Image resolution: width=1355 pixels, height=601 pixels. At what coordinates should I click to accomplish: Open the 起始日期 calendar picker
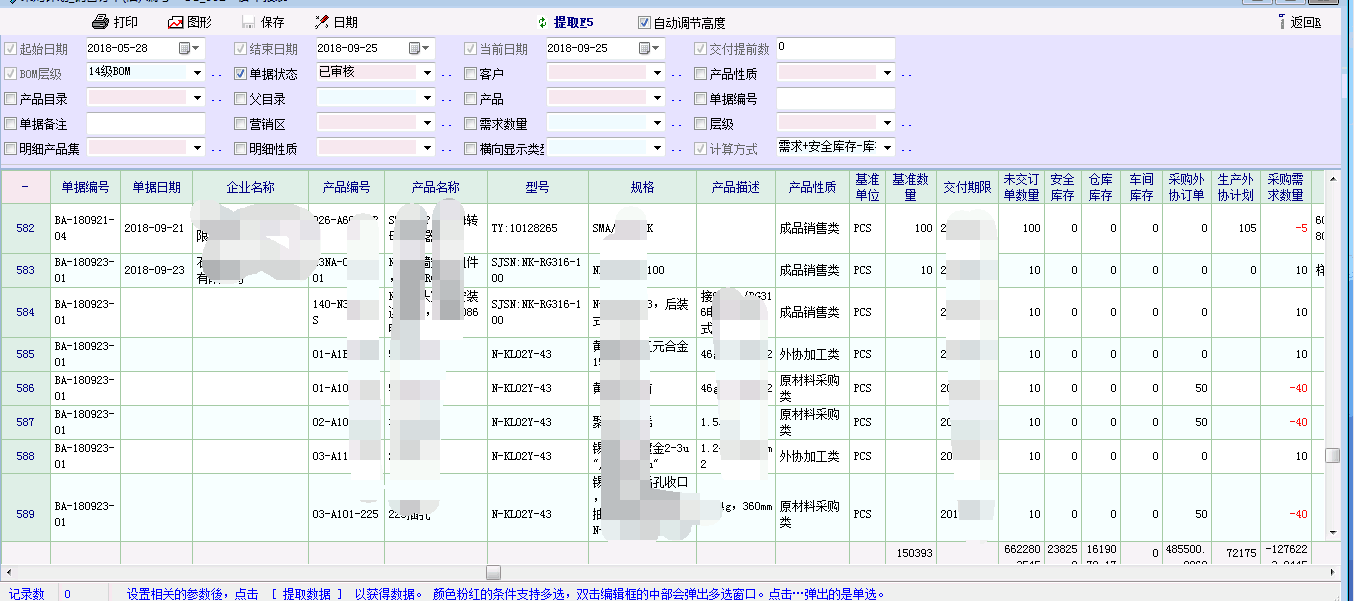(x=185, y=48)
